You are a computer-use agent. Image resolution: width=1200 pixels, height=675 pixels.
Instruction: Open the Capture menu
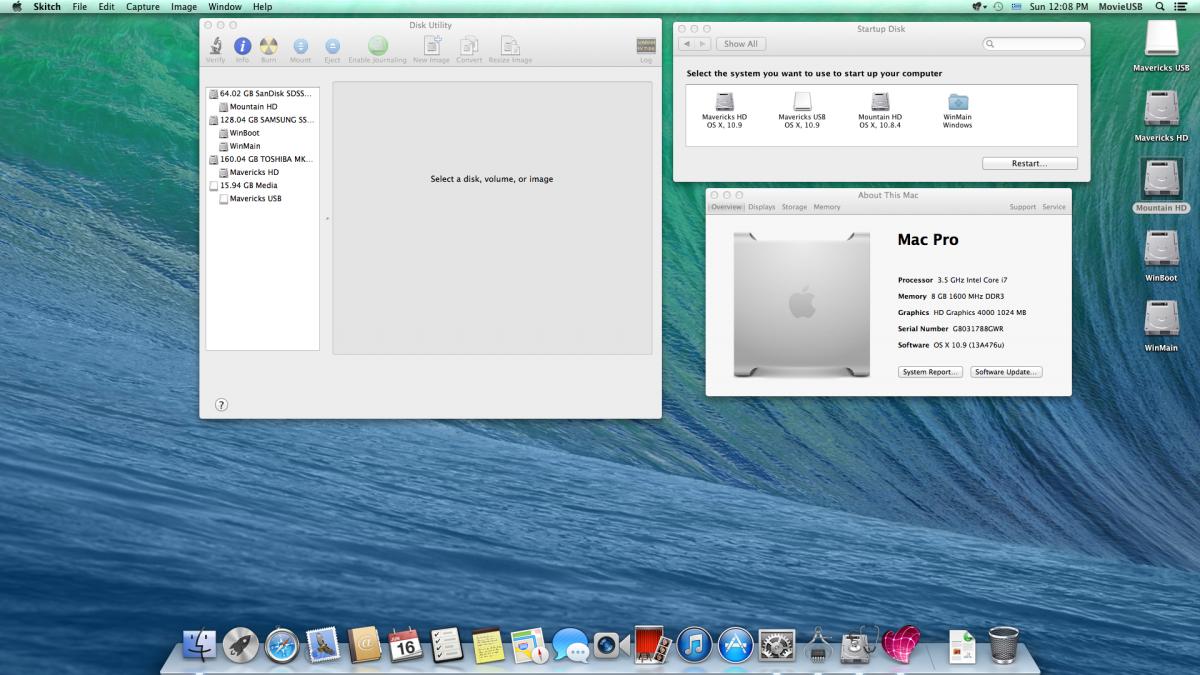point(143,6)
